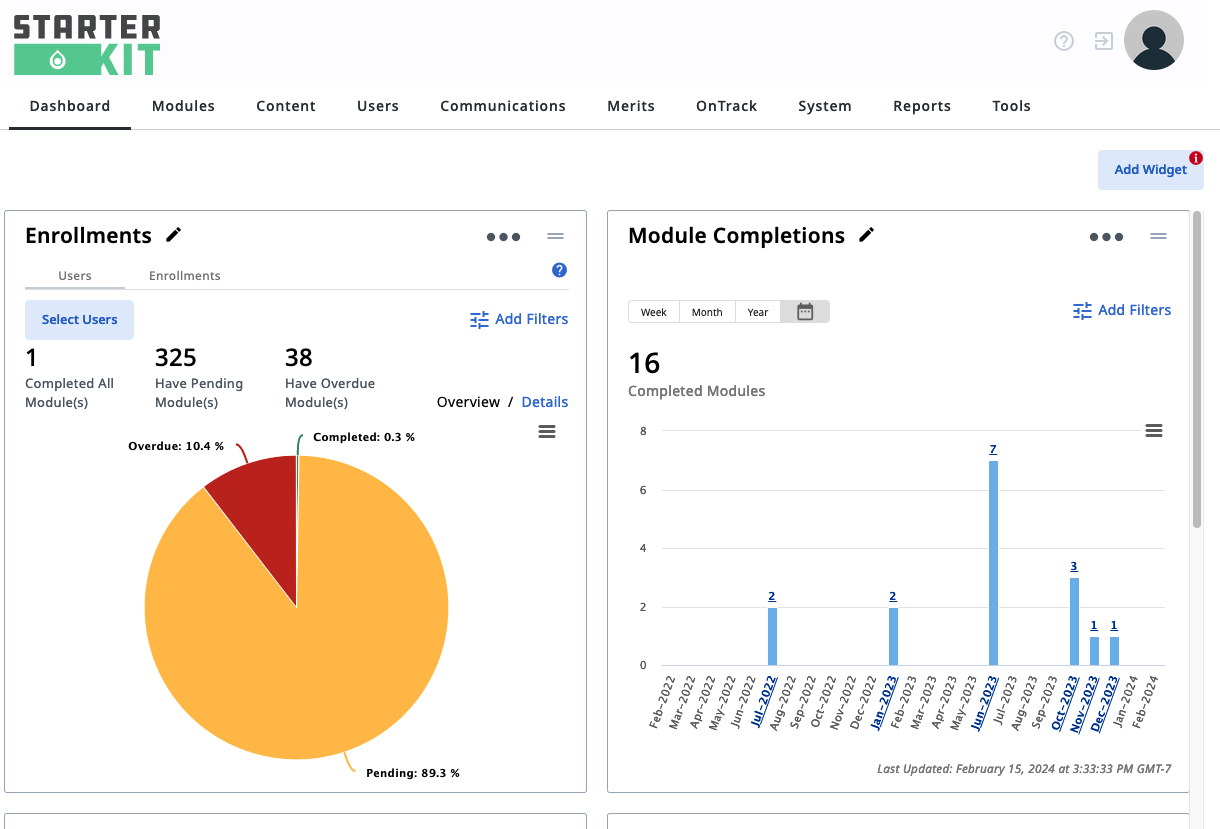The width and height of the screenshot is (1220, 829).
Task: Click the Add Widget button
Action: tap(1151, 170)
